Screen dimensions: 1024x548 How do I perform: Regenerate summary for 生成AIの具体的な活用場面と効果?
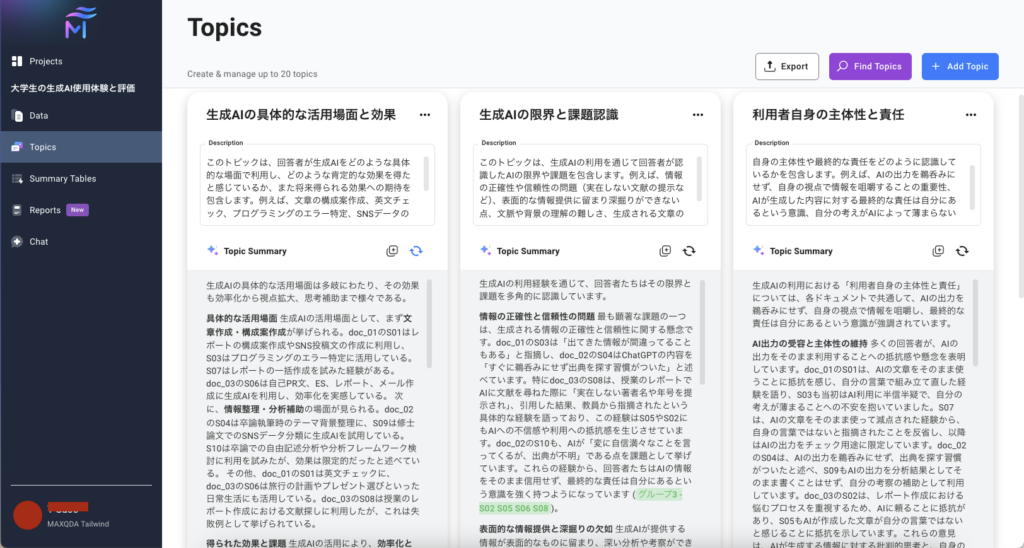(416, 251)
